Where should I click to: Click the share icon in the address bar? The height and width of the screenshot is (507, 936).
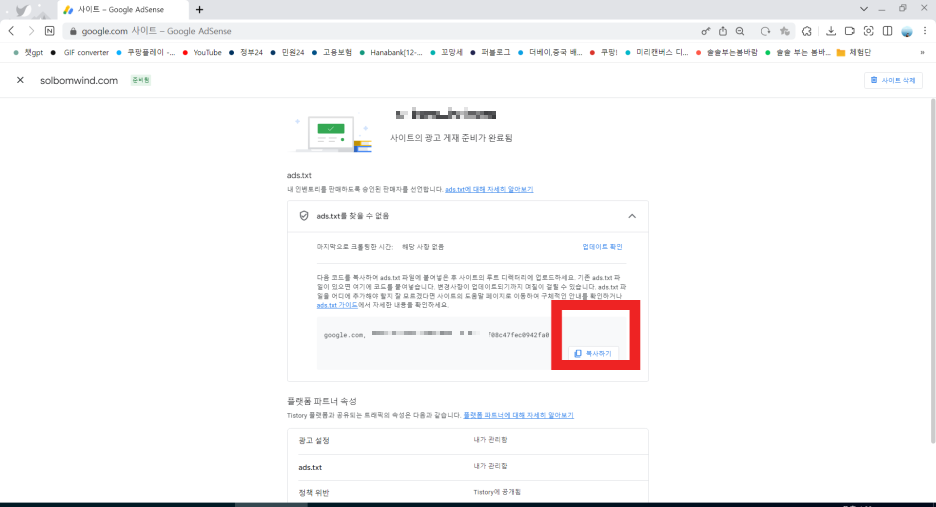click(x=723, y=31)
